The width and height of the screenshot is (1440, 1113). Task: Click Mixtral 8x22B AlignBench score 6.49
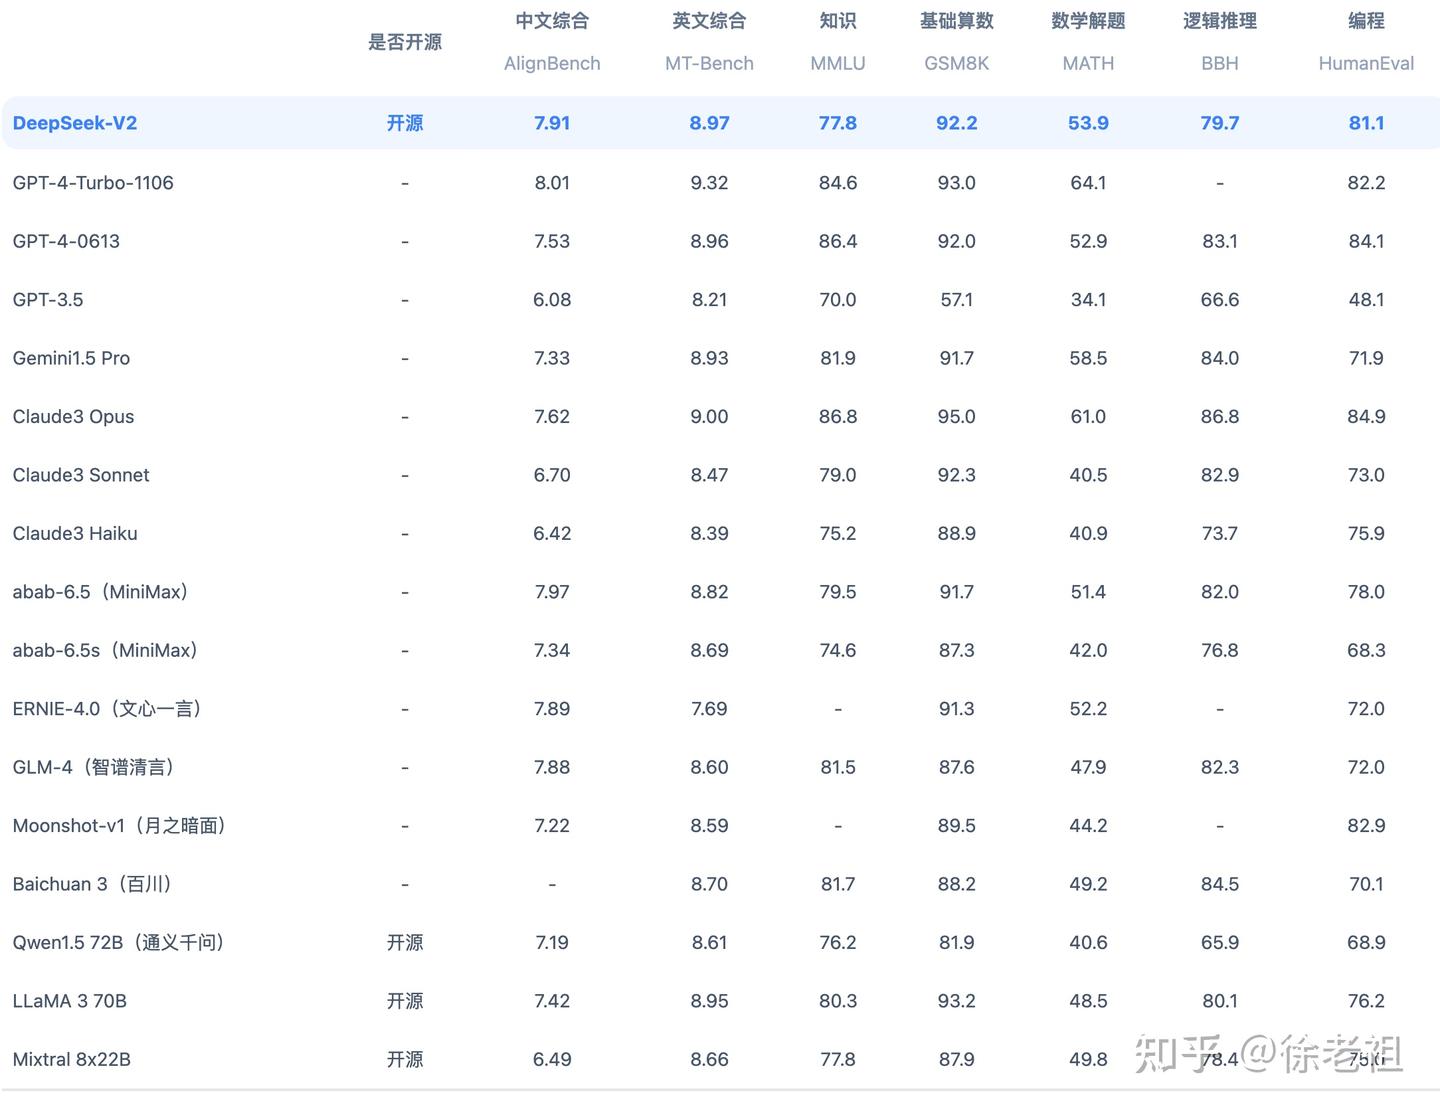(x=552, y=1059)
